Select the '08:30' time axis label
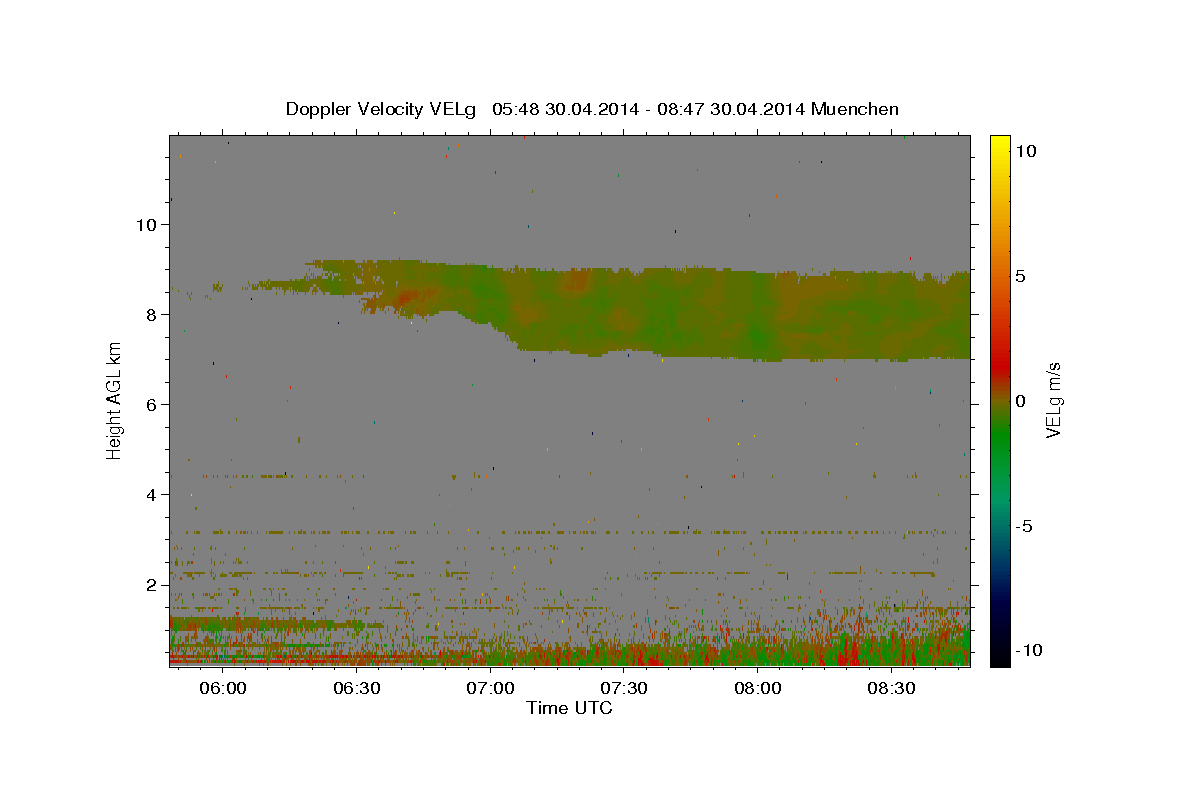Viewport: 1200px width, 800px height. (892, 689)
